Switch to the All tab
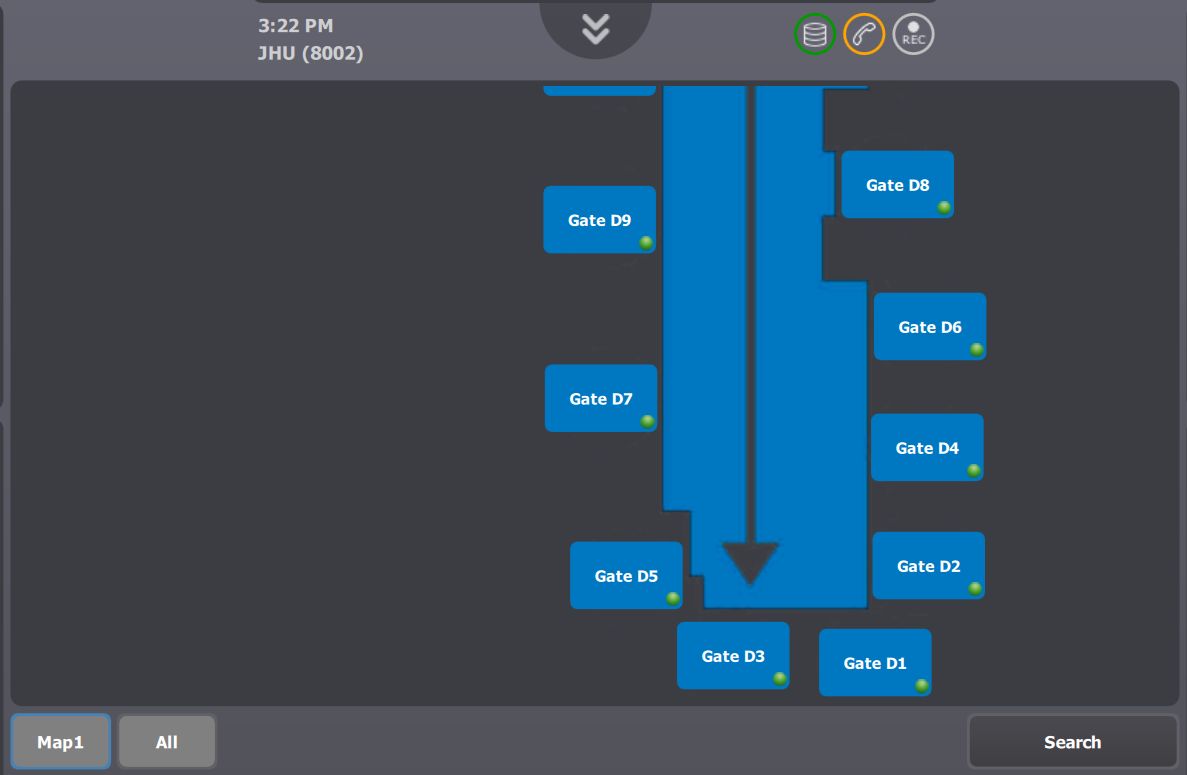 coord(167,742)
